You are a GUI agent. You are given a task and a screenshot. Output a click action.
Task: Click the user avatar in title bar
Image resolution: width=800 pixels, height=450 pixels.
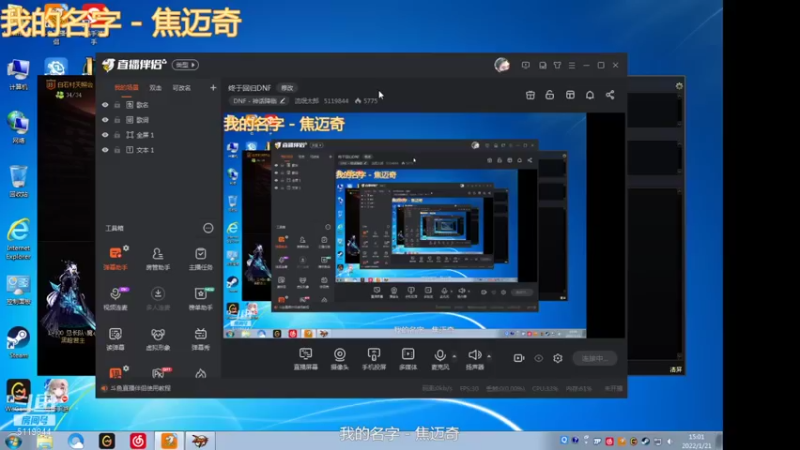pos(502,65)
